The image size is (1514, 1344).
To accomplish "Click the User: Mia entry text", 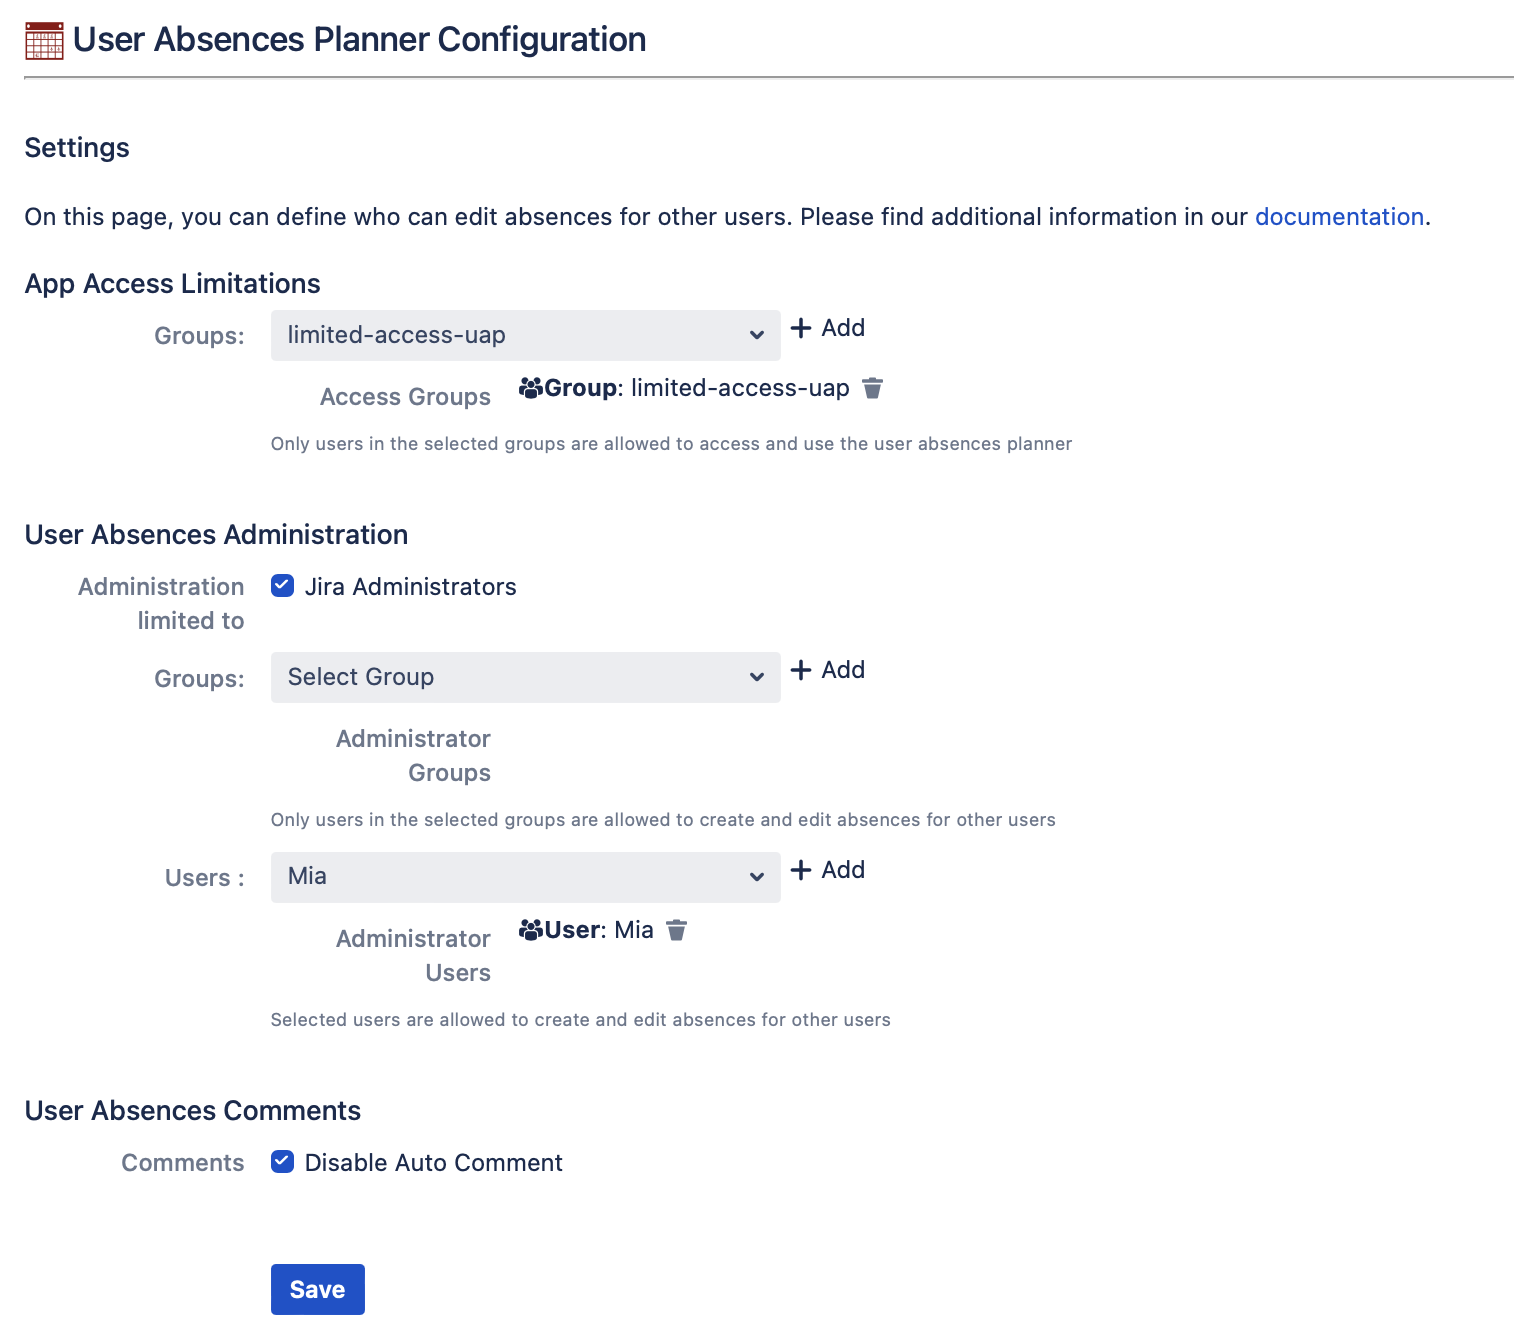I will pyautogui.click(x=599, y=930).
